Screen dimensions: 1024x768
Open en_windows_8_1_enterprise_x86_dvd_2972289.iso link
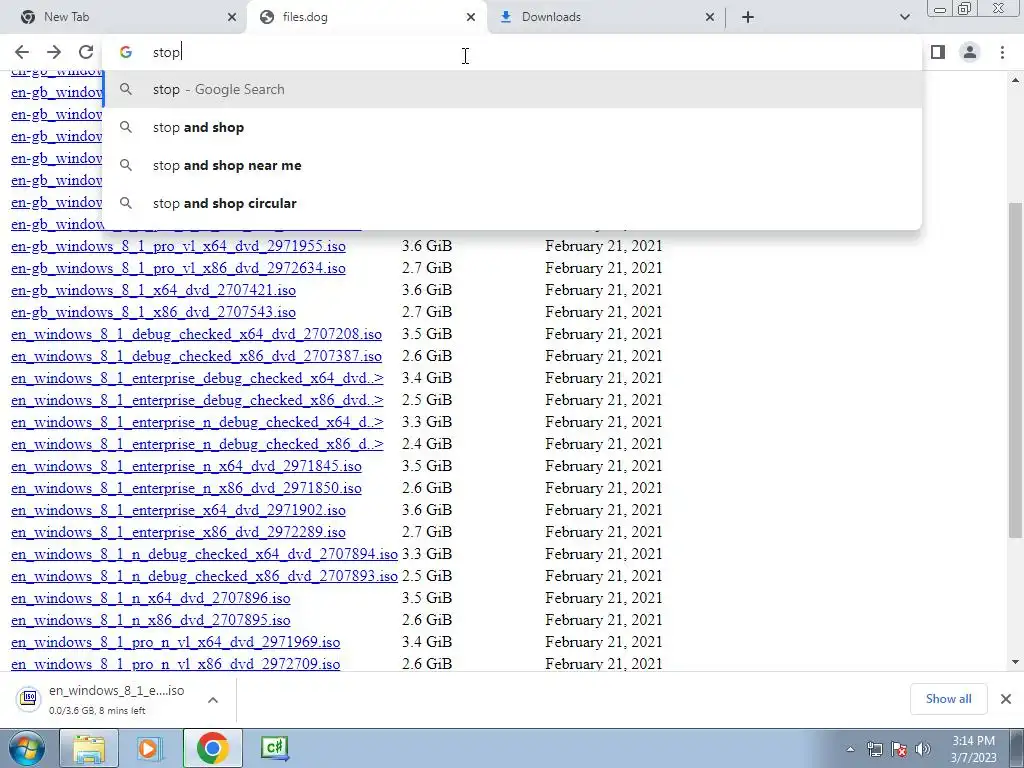click(178, 532)
